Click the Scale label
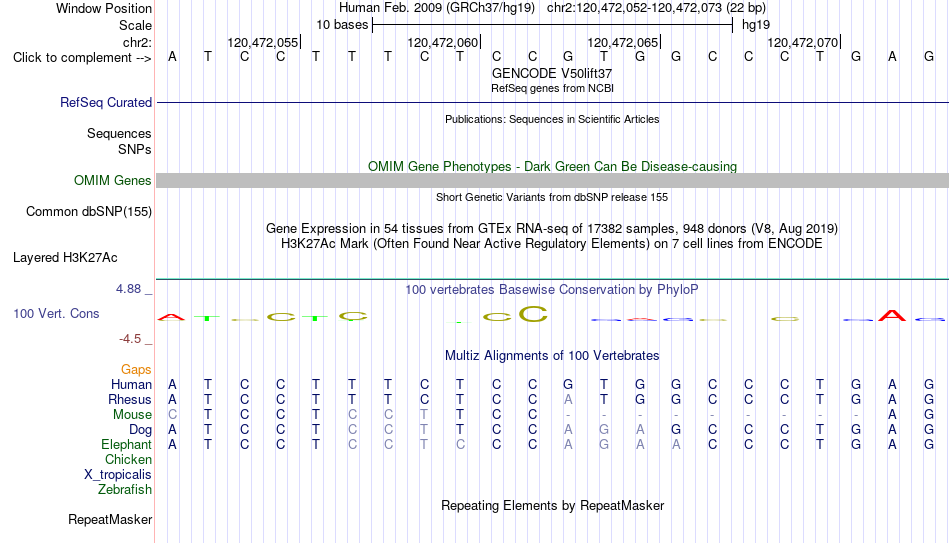The image size is (950, 543). (x=136, y=25)
